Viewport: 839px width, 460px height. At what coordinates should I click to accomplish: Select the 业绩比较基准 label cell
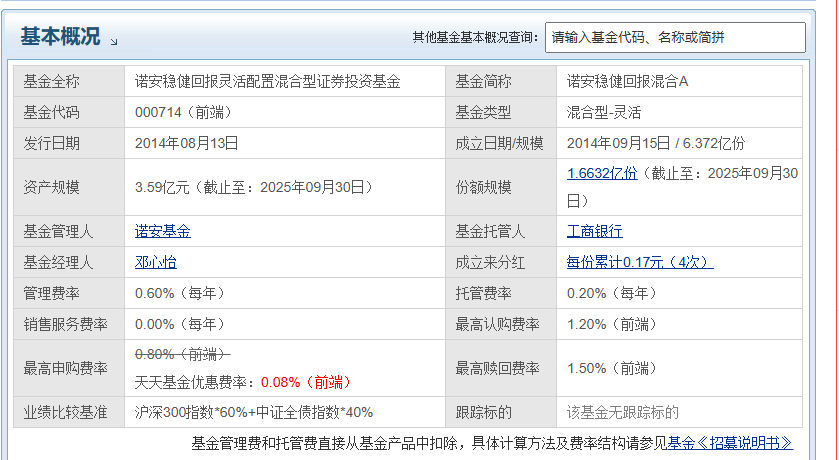[x=69, y=412]
